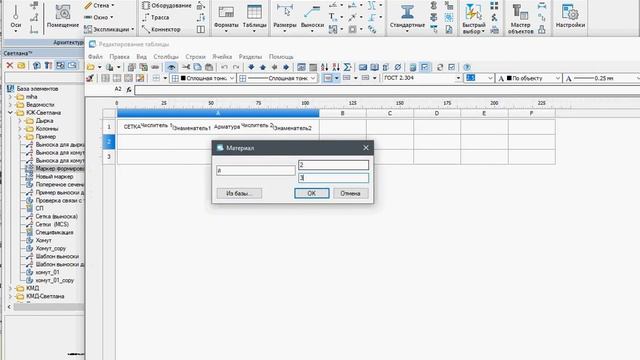Toggle the checkbox icon beside refresh
The width and height of the screenshot is (640, 360).
(x=451, y=67)
